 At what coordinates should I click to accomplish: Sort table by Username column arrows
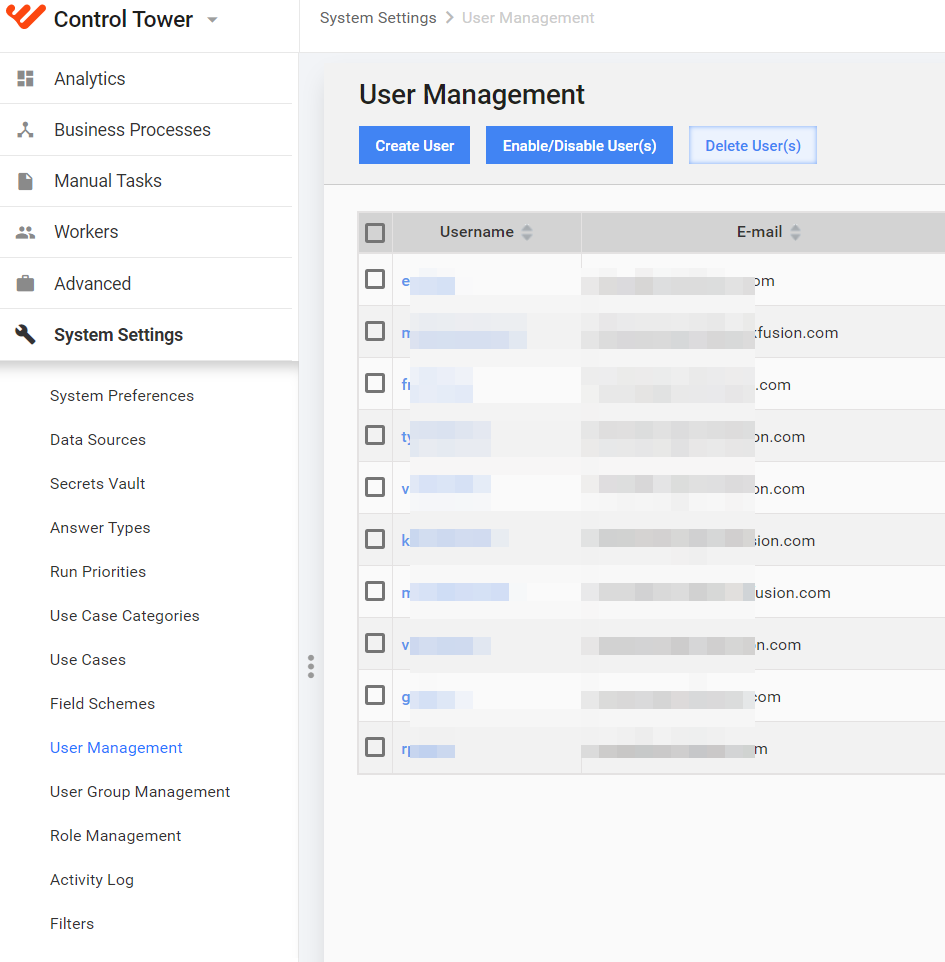point(526,232)
